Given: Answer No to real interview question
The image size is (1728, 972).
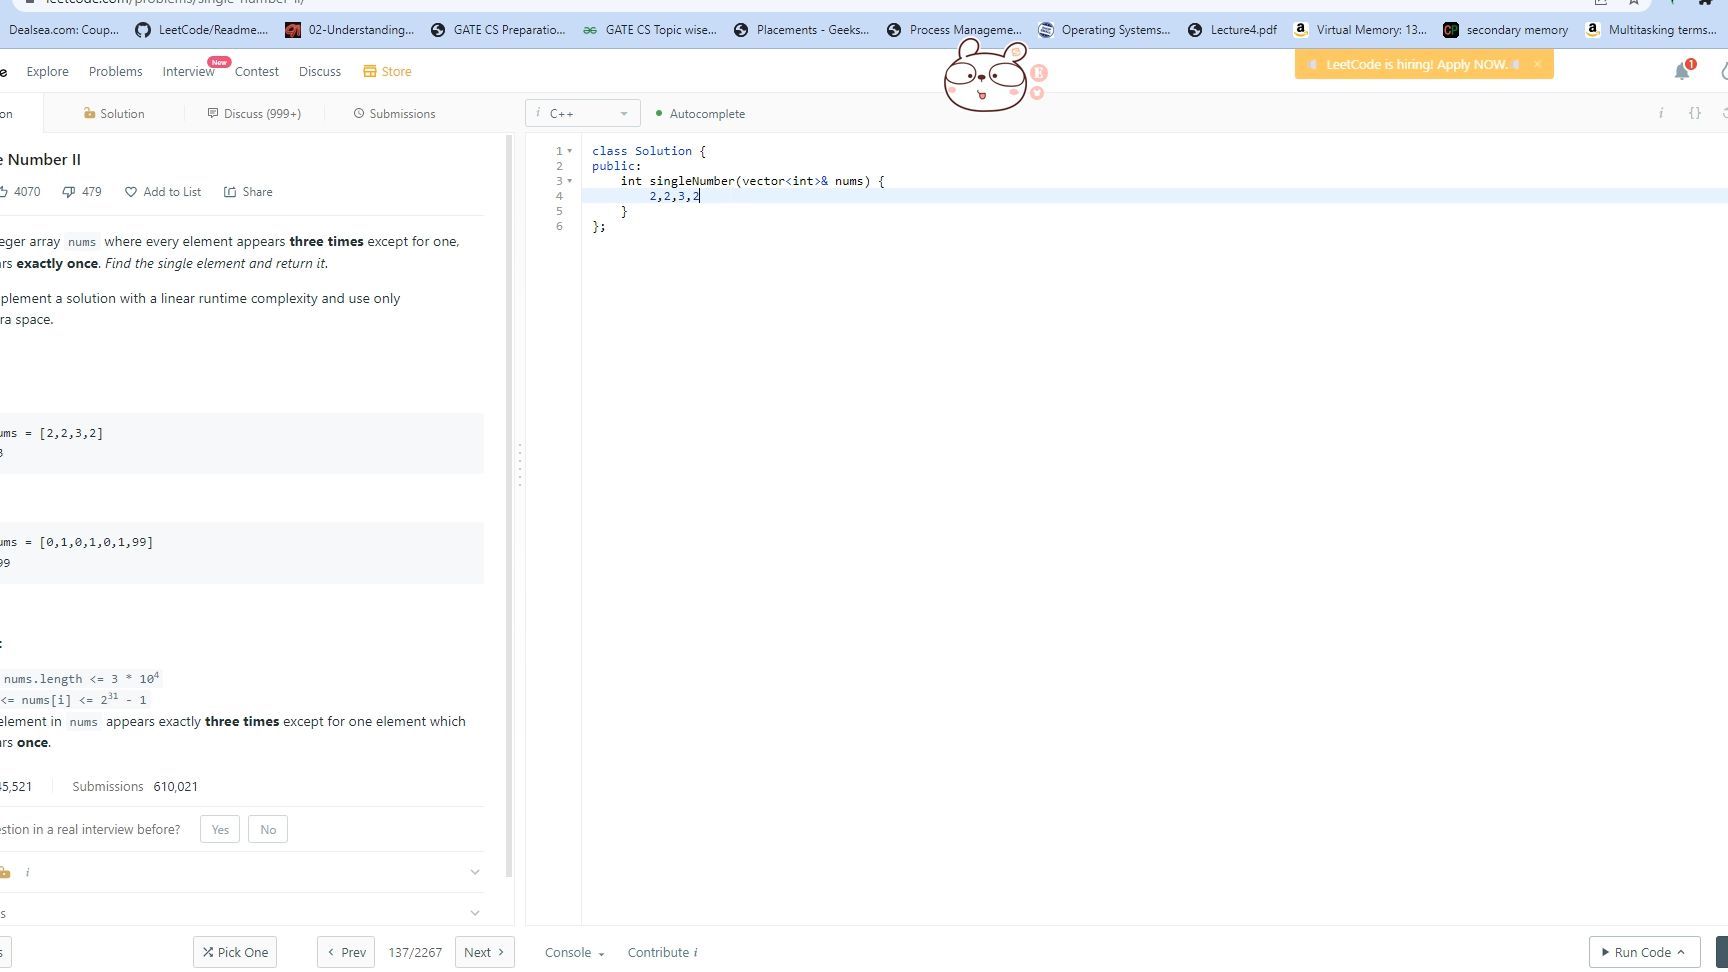Looking at the screenshot, I should click(x=267, y=830).
